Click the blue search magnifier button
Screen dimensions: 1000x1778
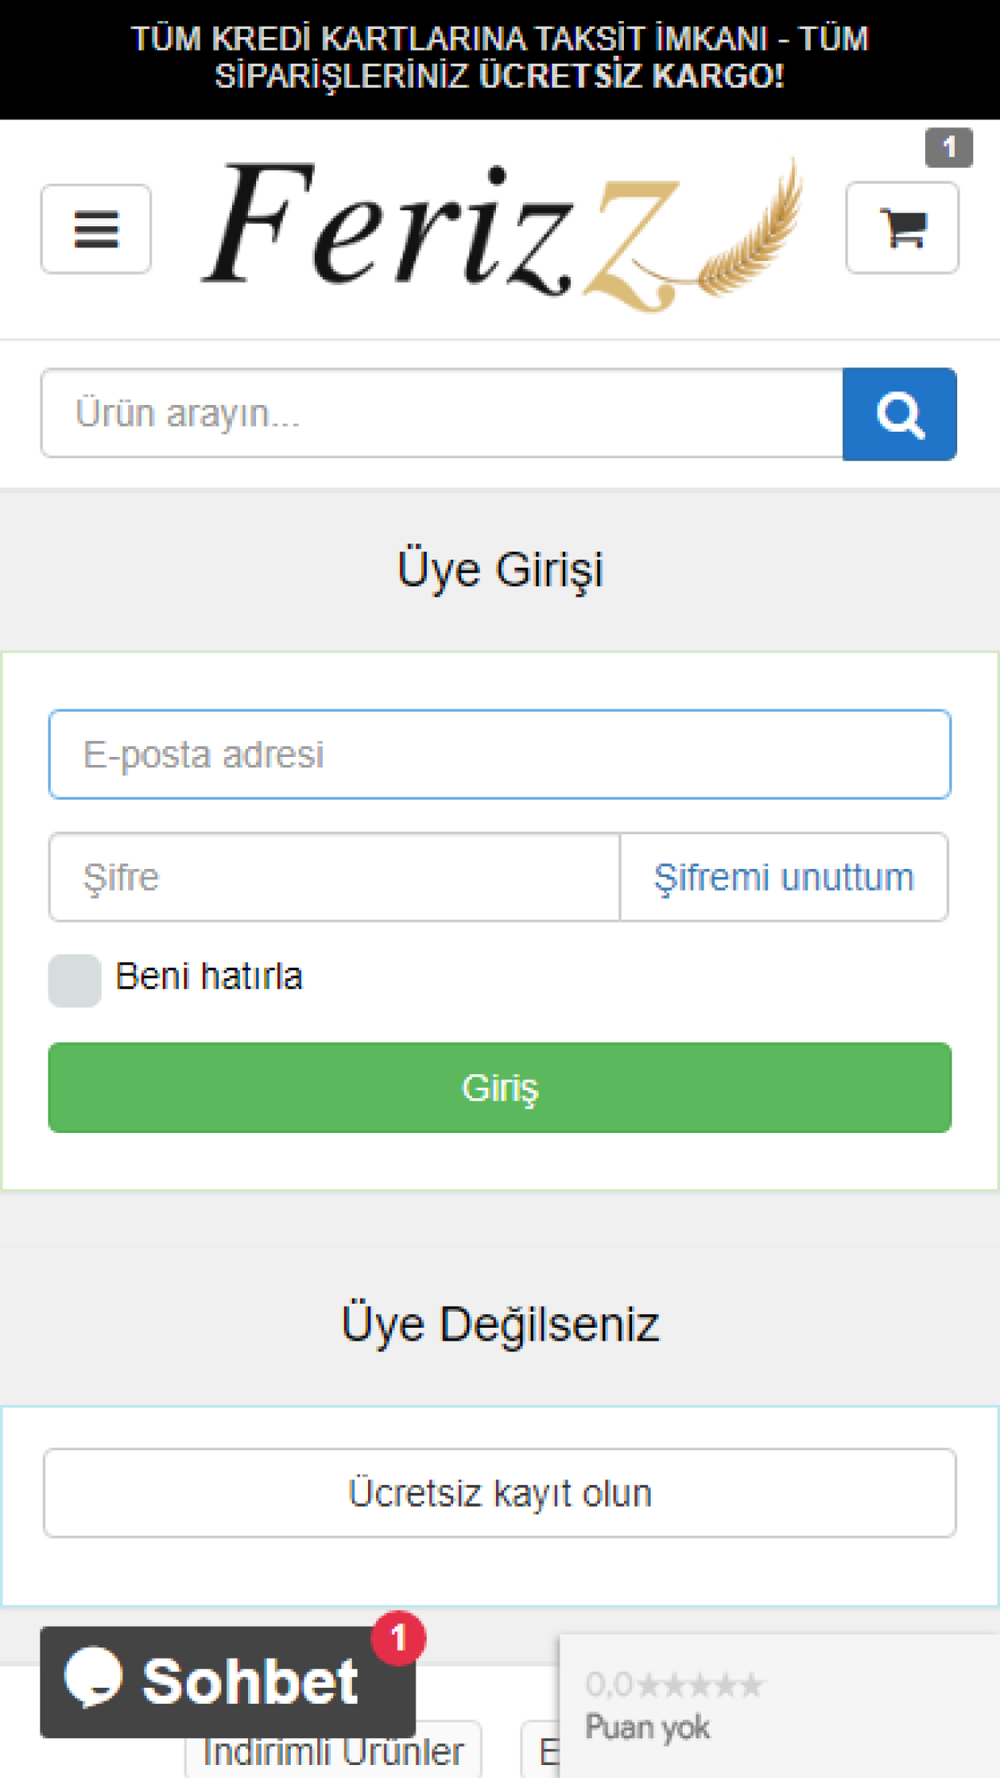coord(900,414)
